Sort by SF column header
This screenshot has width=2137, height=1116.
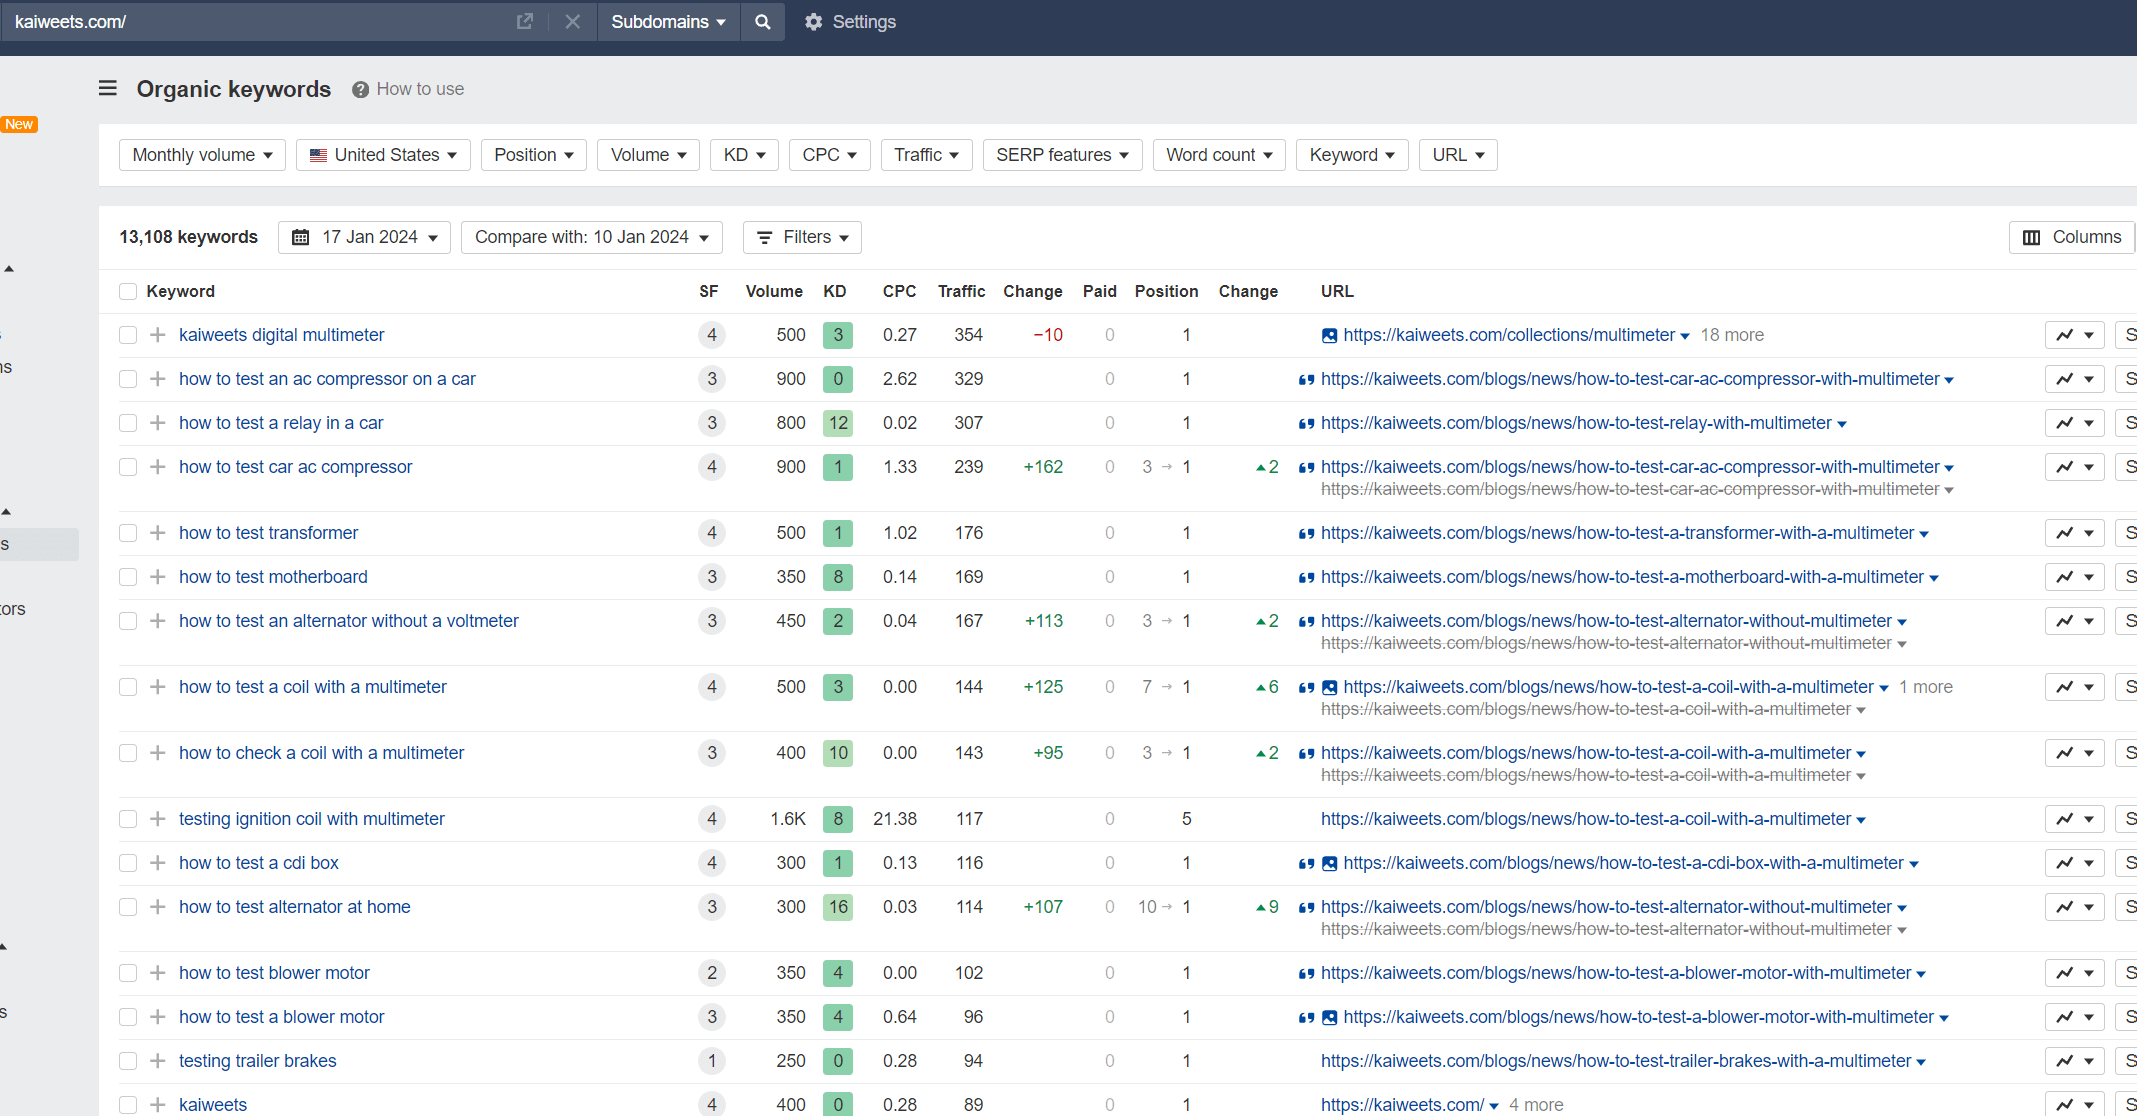click(708, 291)
